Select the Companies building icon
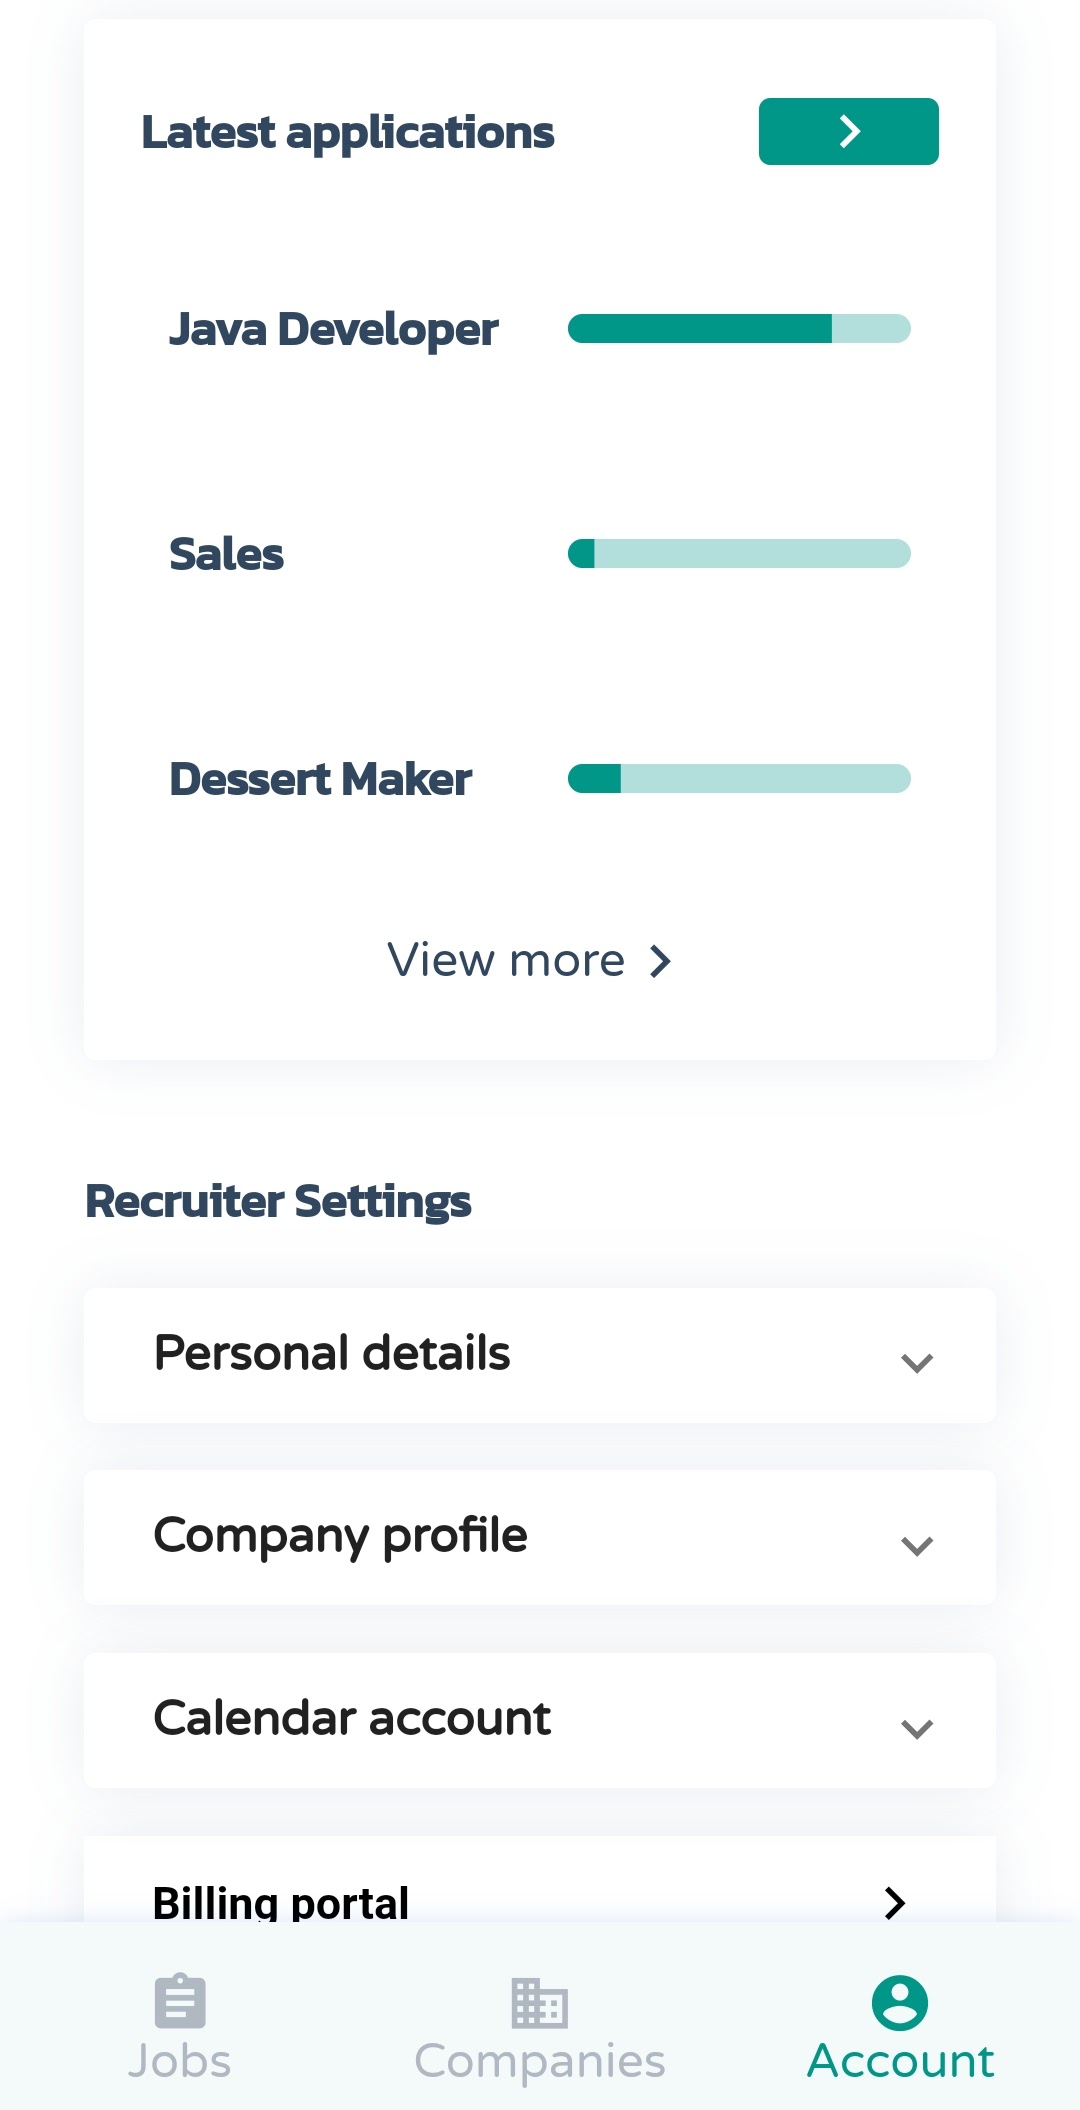 click(538, 2003)
